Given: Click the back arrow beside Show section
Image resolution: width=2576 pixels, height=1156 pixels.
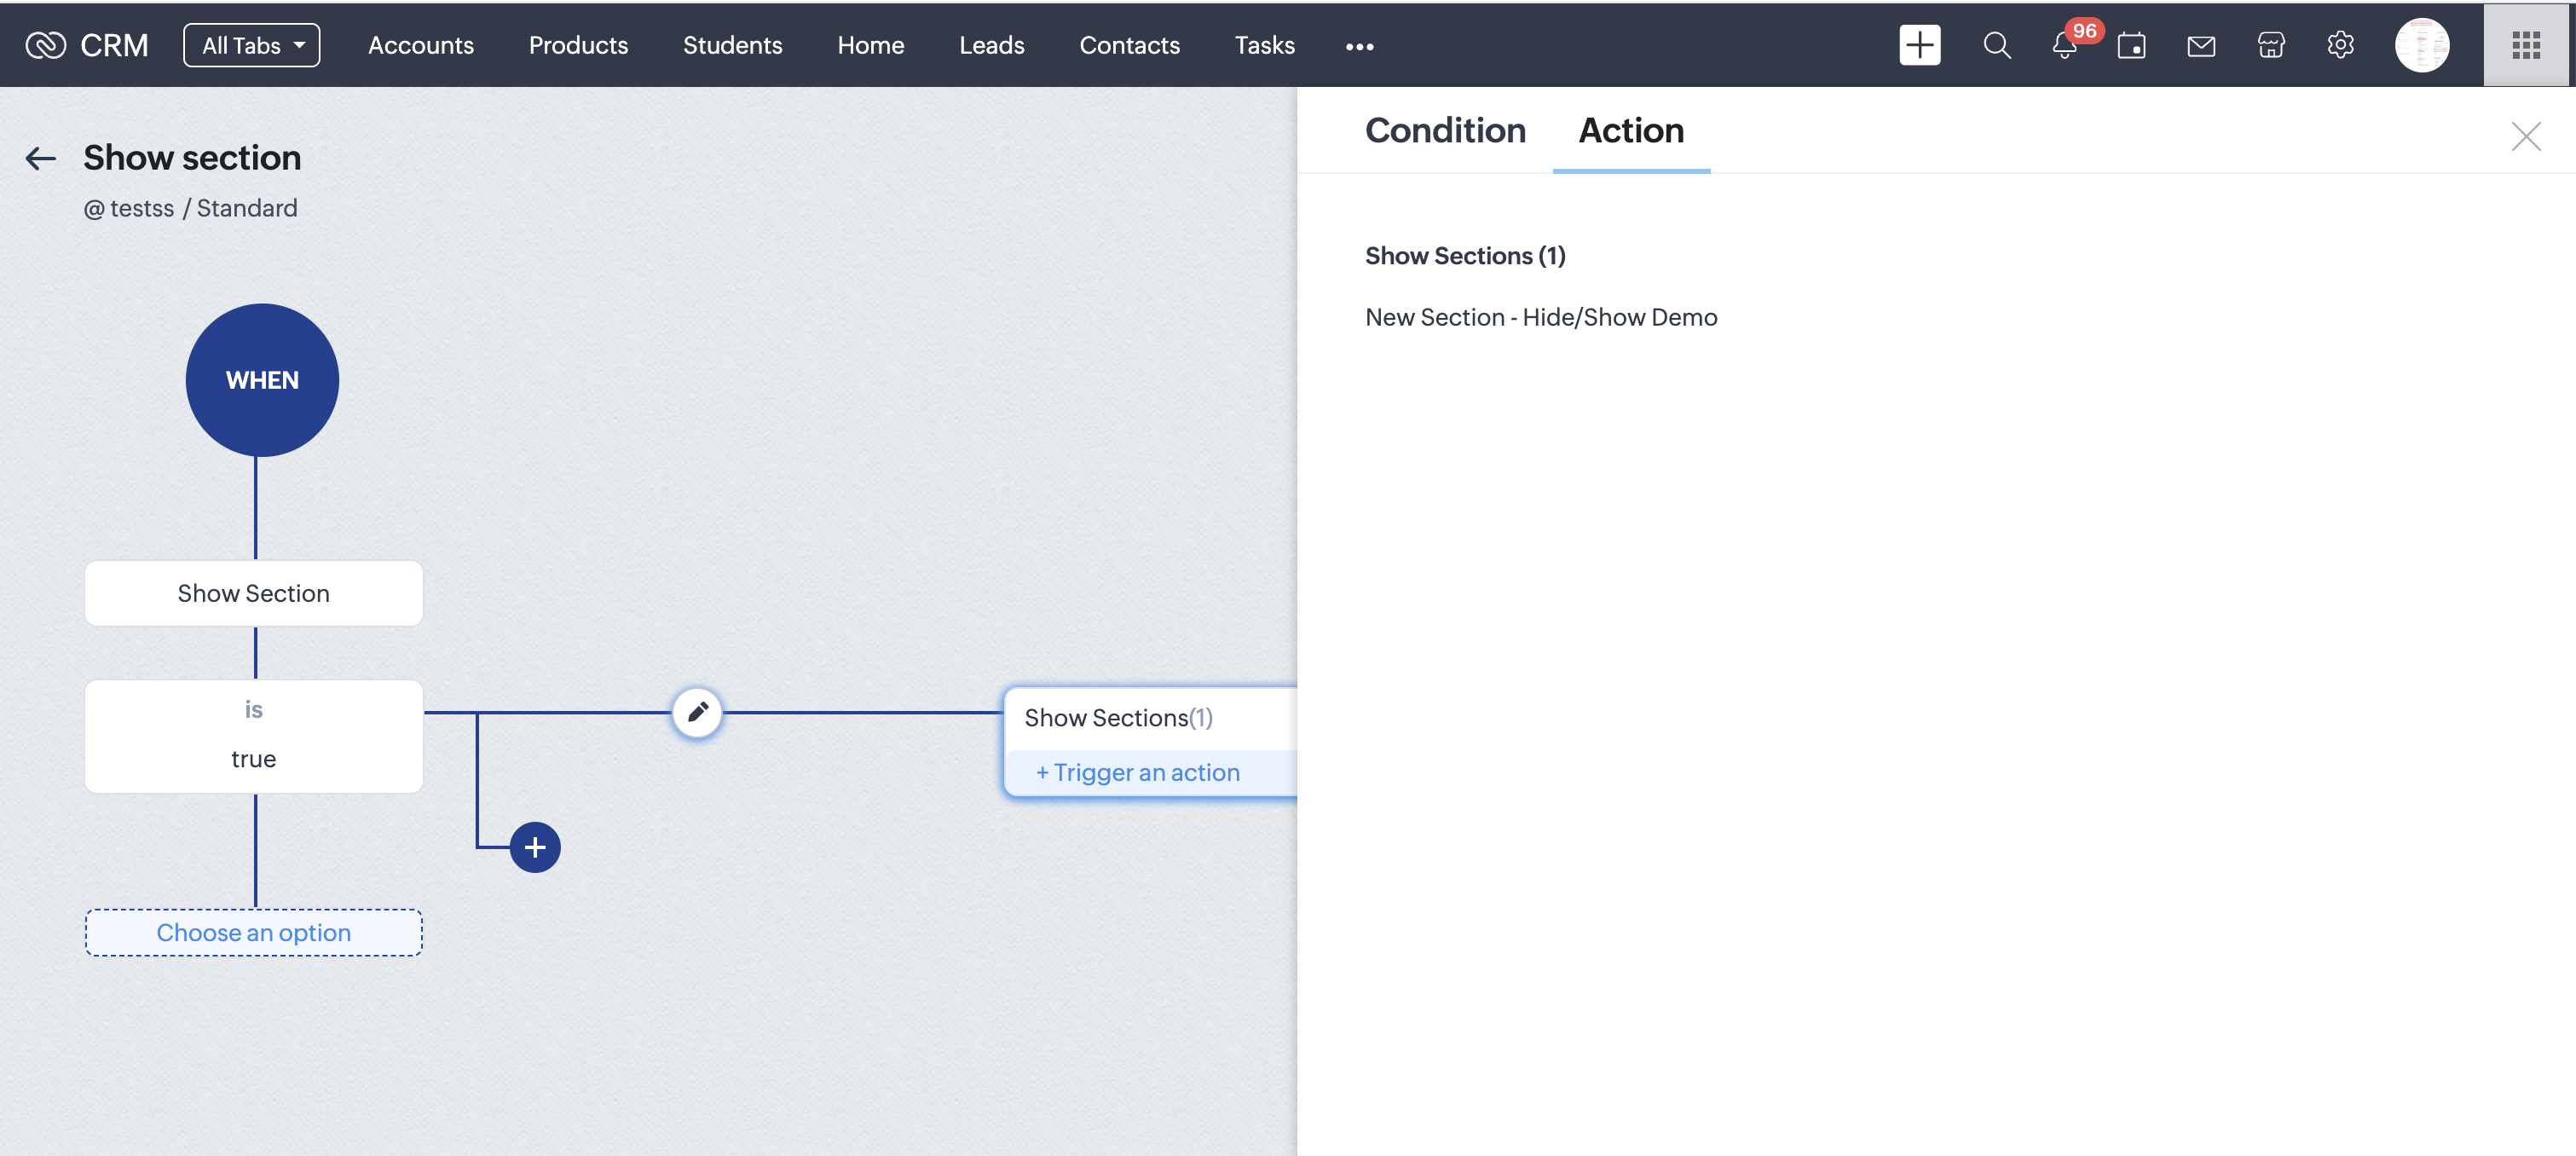Looking at the screenshot, I should tap(40, 158).
